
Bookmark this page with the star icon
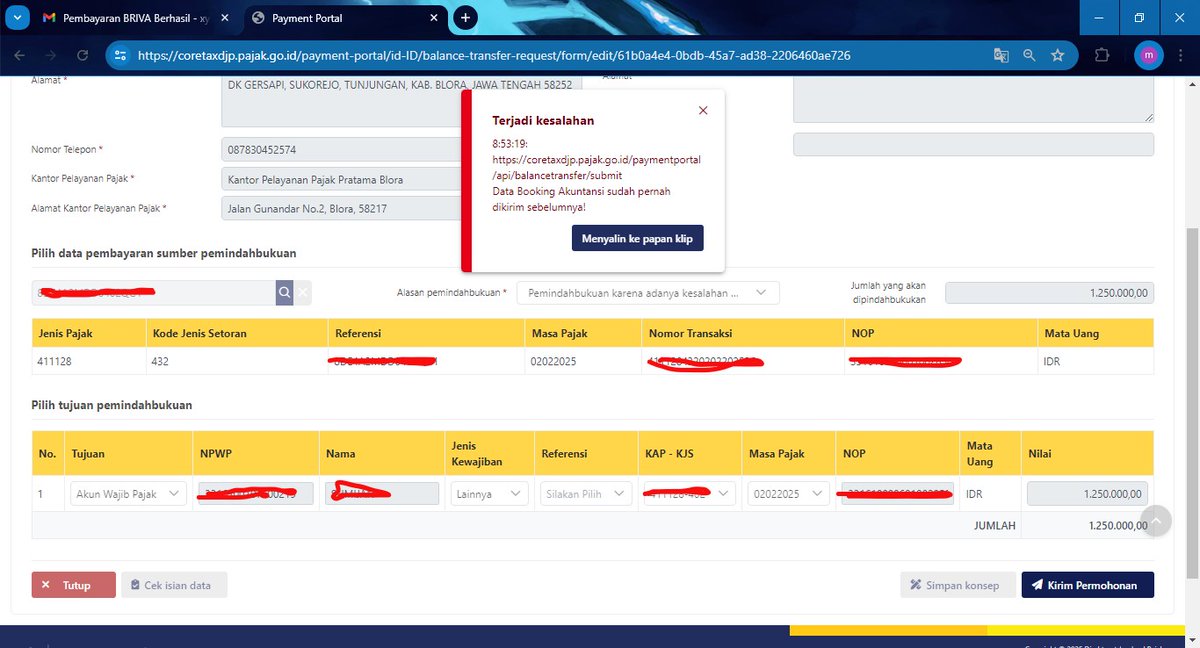(1058, 56)
